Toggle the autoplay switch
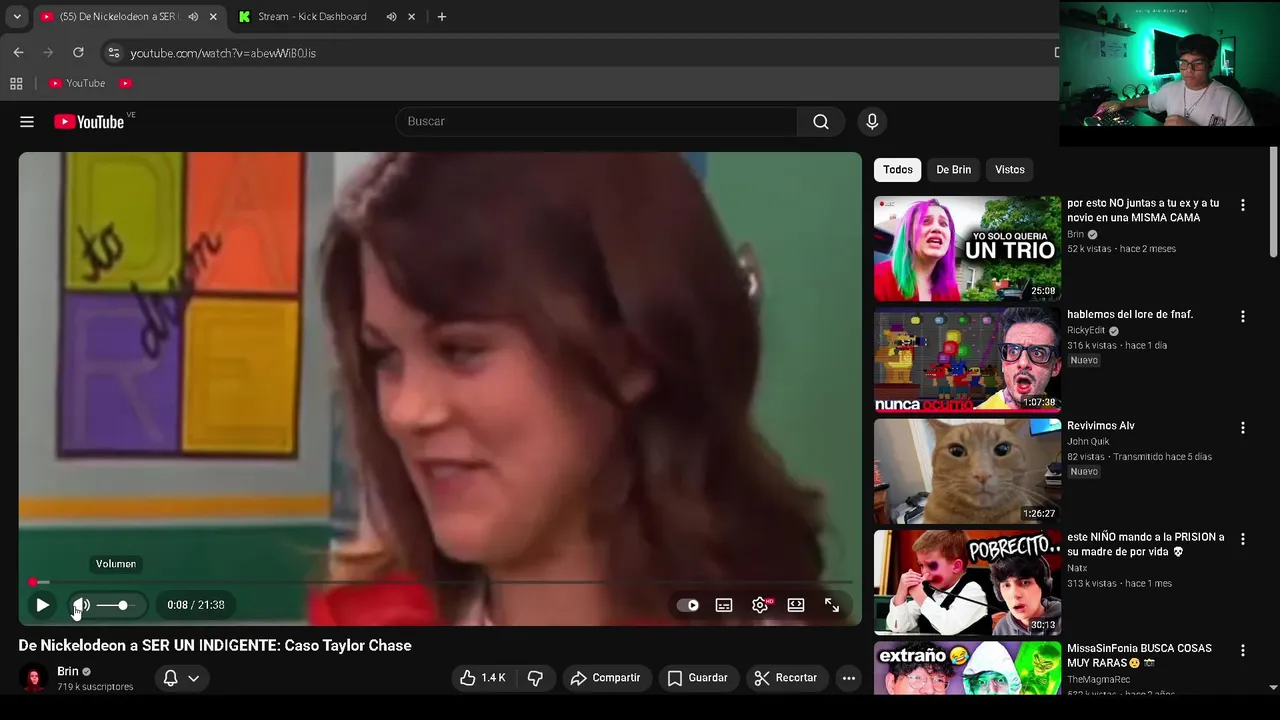This screenshot has width=1280, height=720. pyautogui.click(x=688, y=605)
